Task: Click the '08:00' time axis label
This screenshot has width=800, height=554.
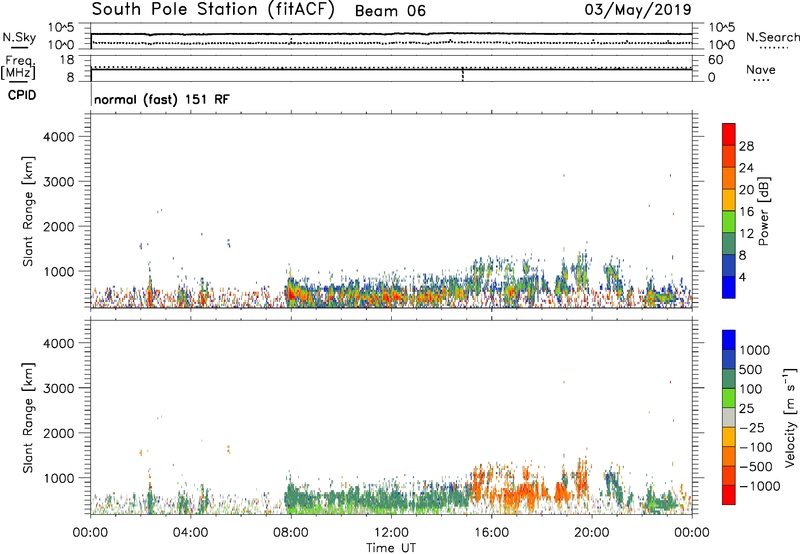Action: point(291,533)
